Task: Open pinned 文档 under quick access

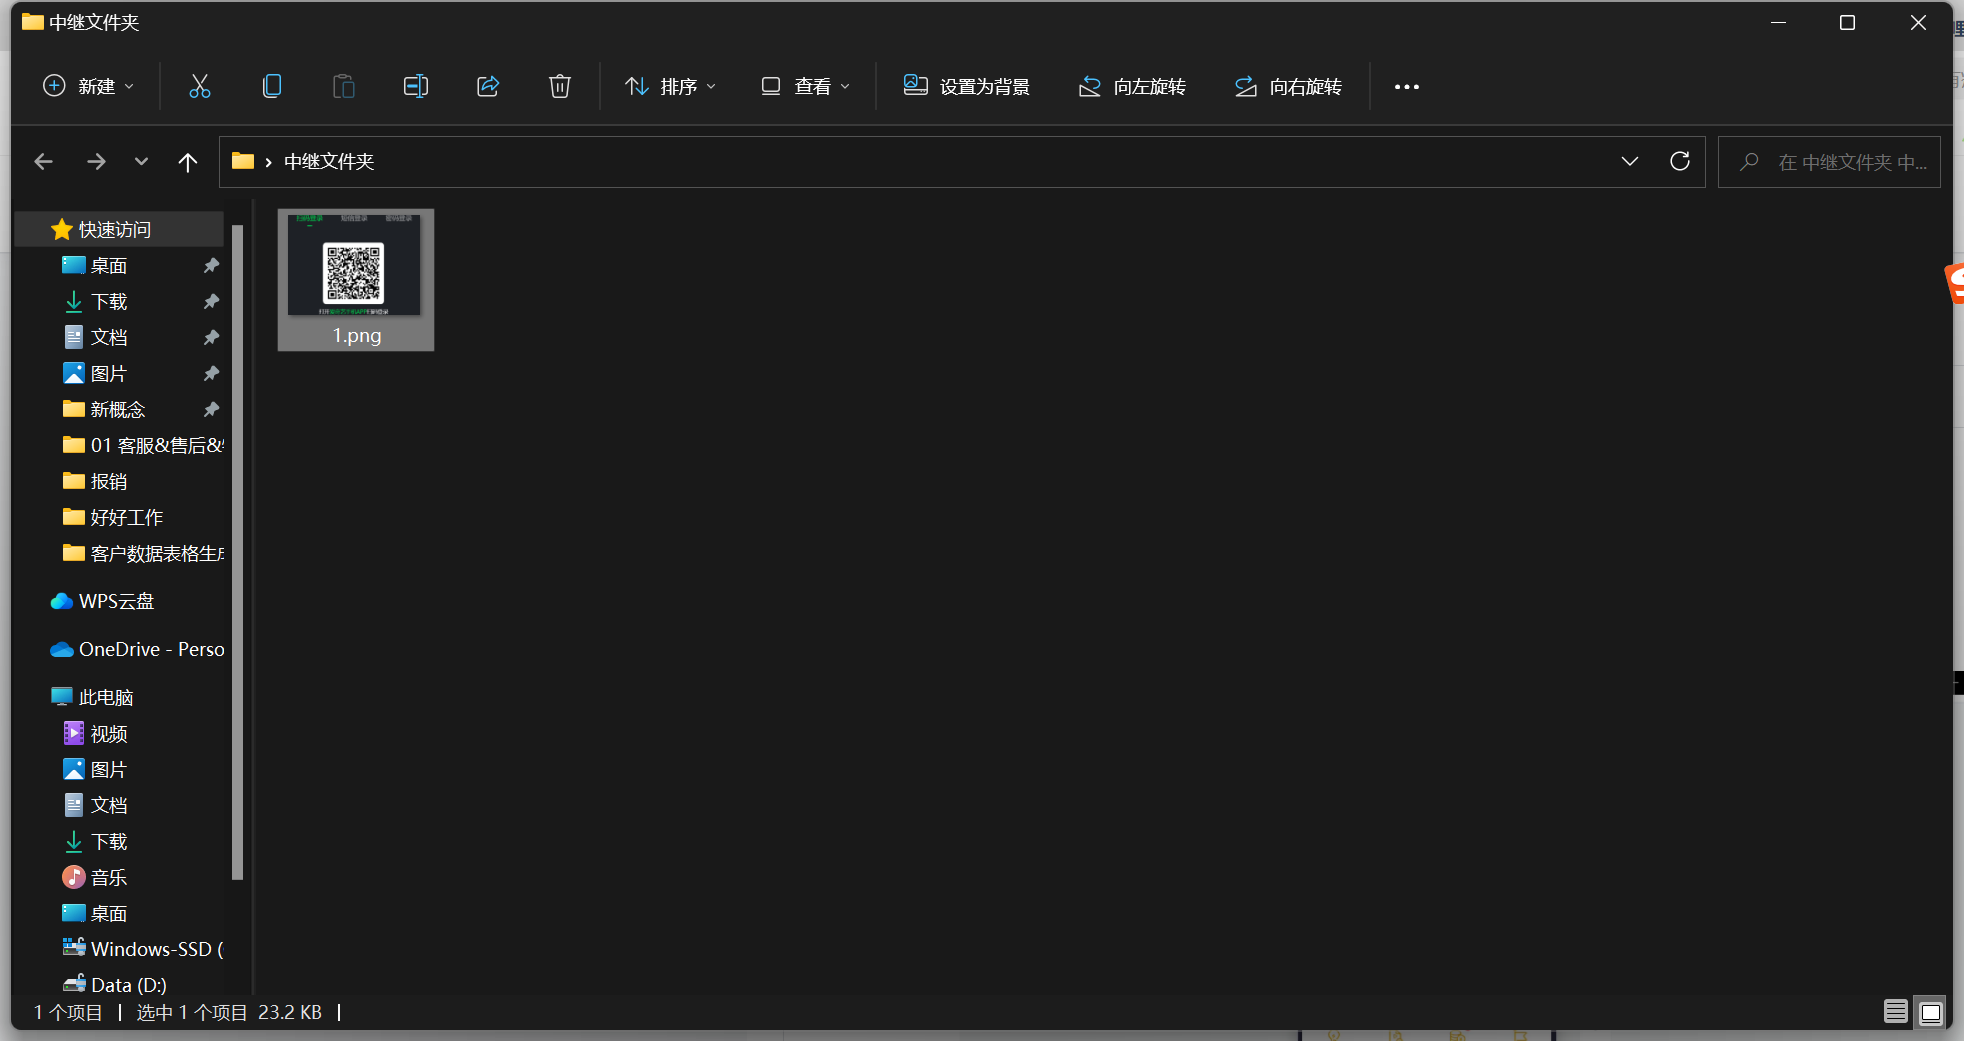Action: (x=109, y=338)
